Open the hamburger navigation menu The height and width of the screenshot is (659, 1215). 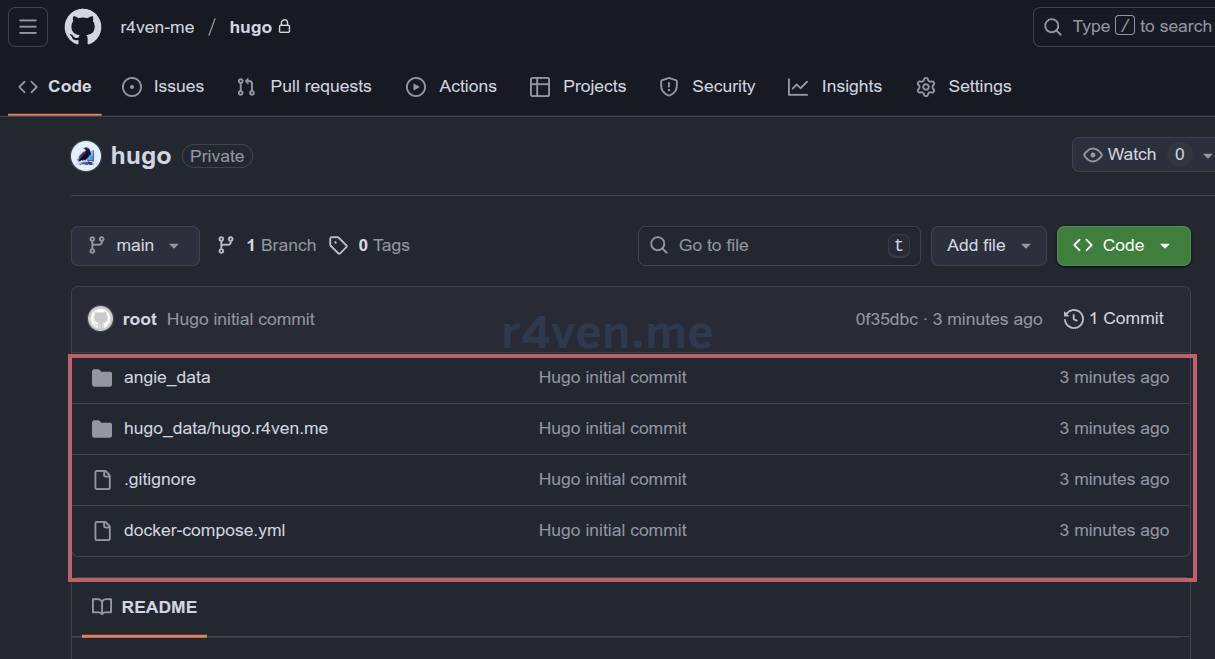coord(28,27)
